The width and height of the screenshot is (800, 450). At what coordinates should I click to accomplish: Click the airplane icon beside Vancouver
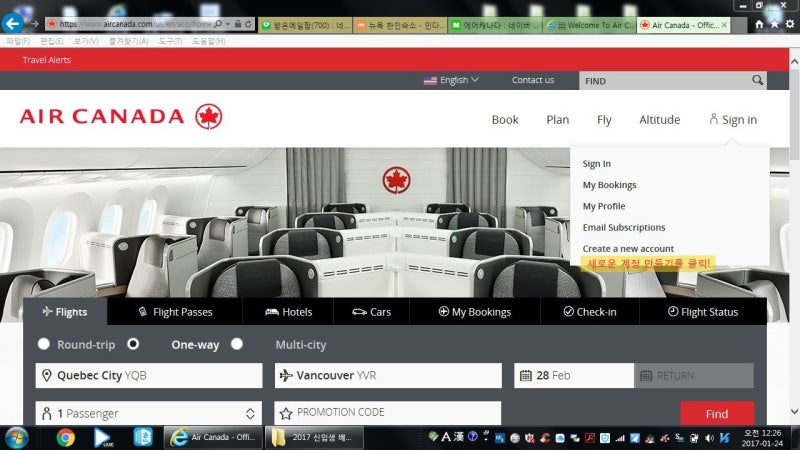point(286,376)
